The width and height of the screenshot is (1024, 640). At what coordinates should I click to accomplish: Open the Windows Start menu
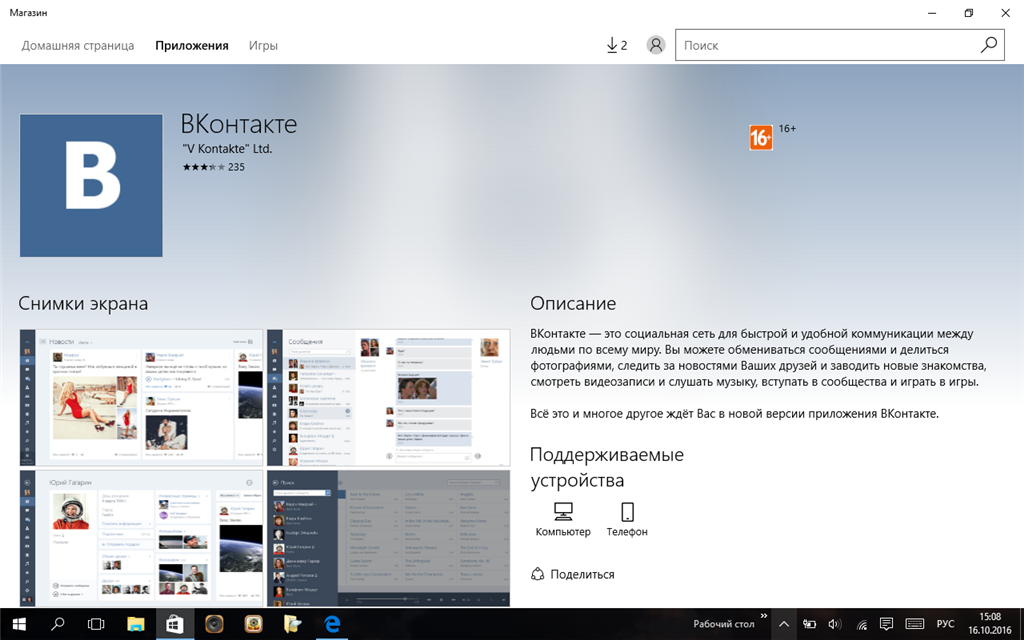tap(19, 624)
